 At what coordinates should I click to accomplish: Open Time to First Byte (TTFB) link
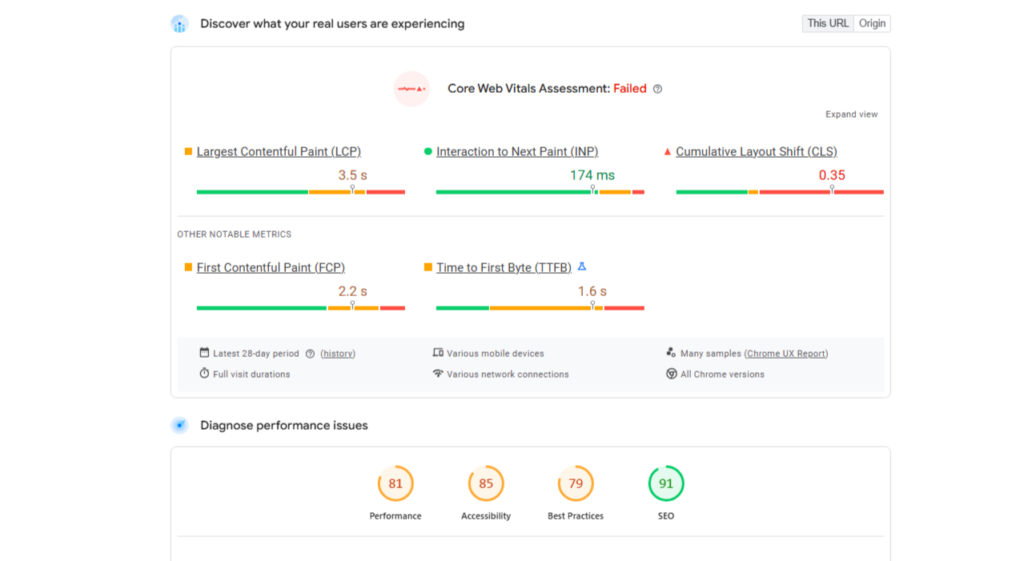(504, 267)
